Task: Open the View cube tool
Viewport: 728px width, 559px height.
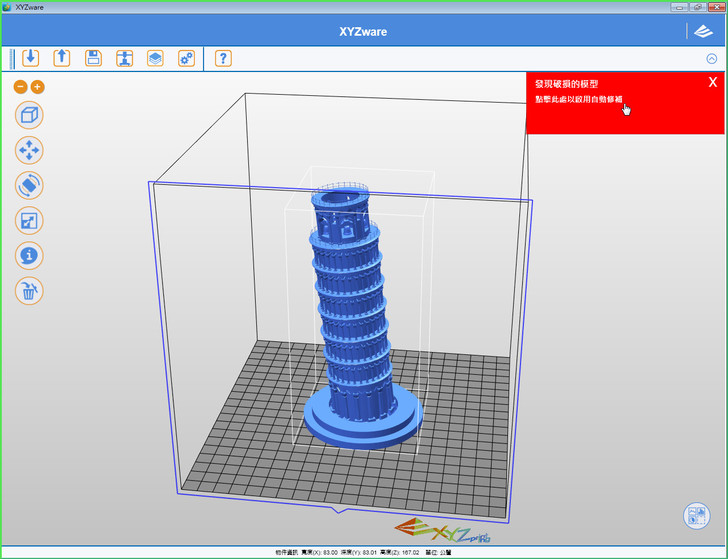Action: point(29,115)
